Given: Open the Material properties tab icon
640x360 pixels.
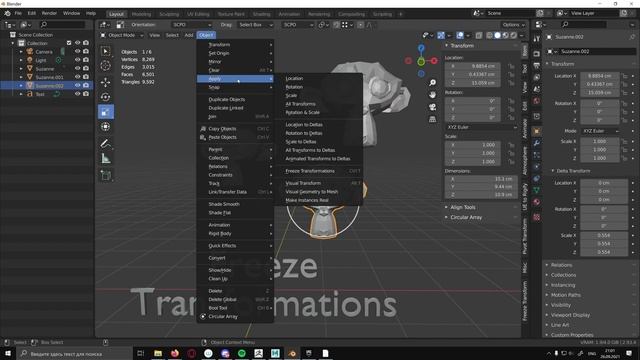Looking at the screenshot, I should click(x=537, y=202).
